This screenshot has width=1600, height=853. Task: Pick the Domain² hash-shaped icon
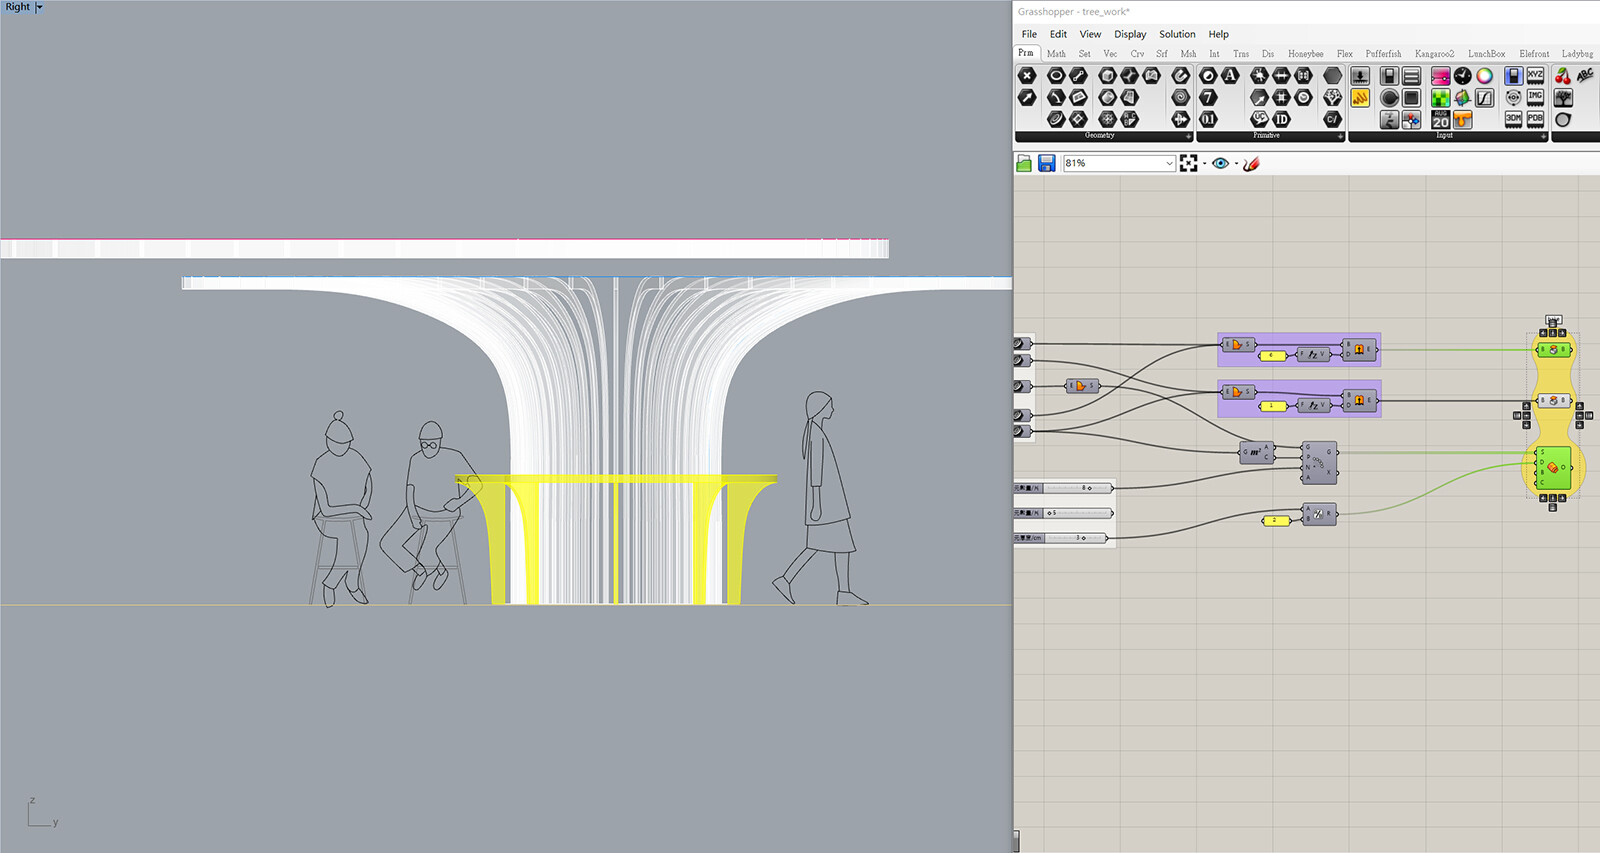[1281, 97]
